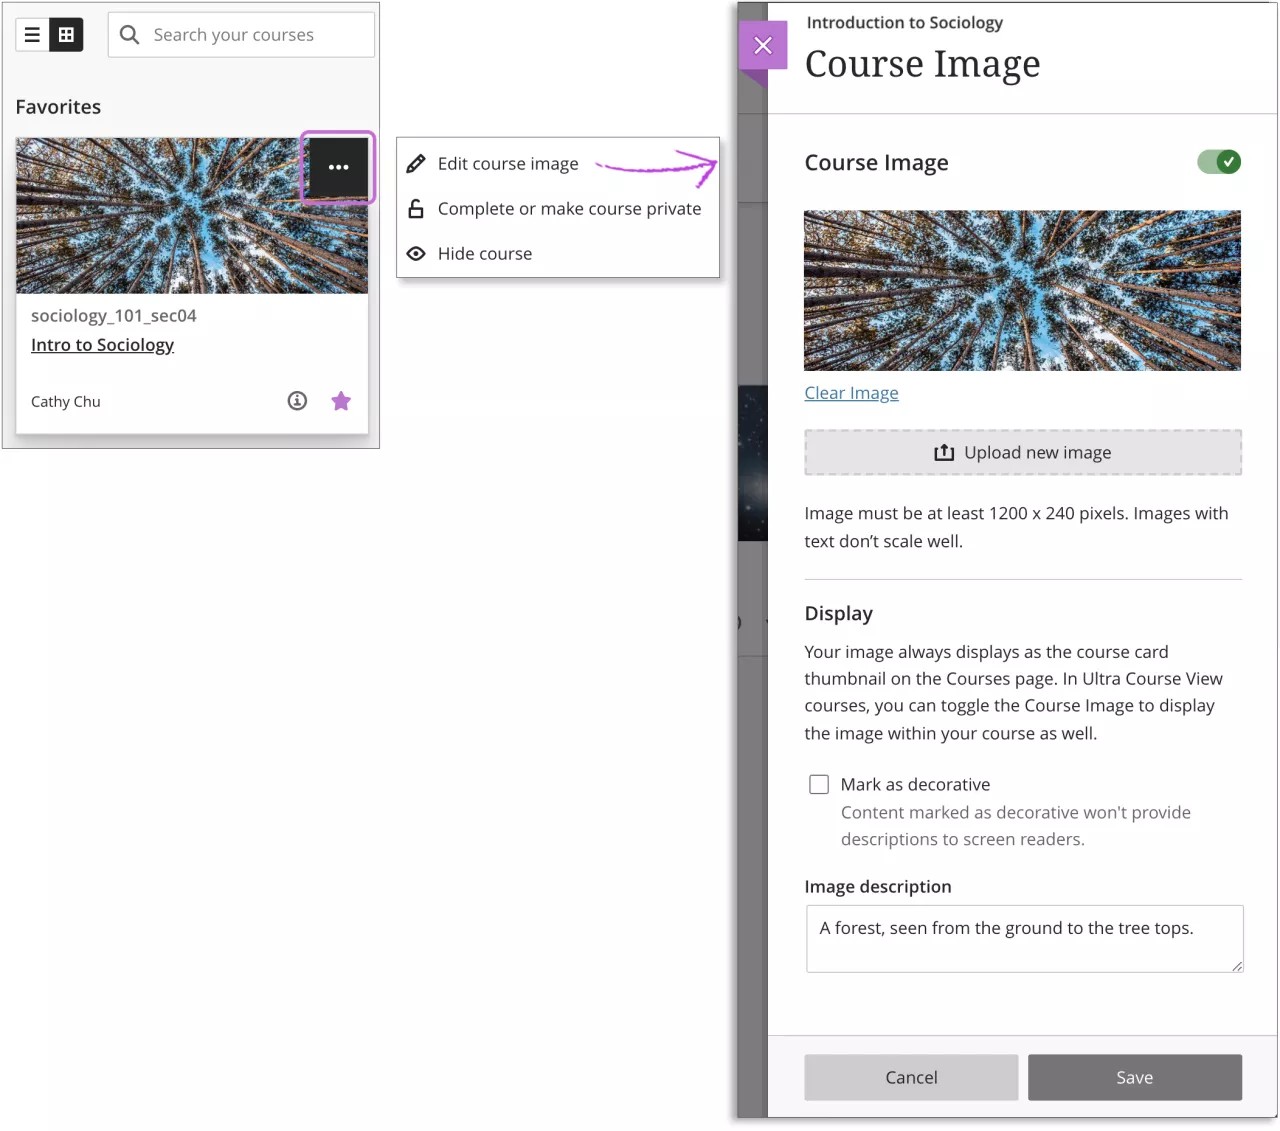Switch to list view of courses
The height and width of the screenshot is (1131, 1280).
click(x=30, y=33)
